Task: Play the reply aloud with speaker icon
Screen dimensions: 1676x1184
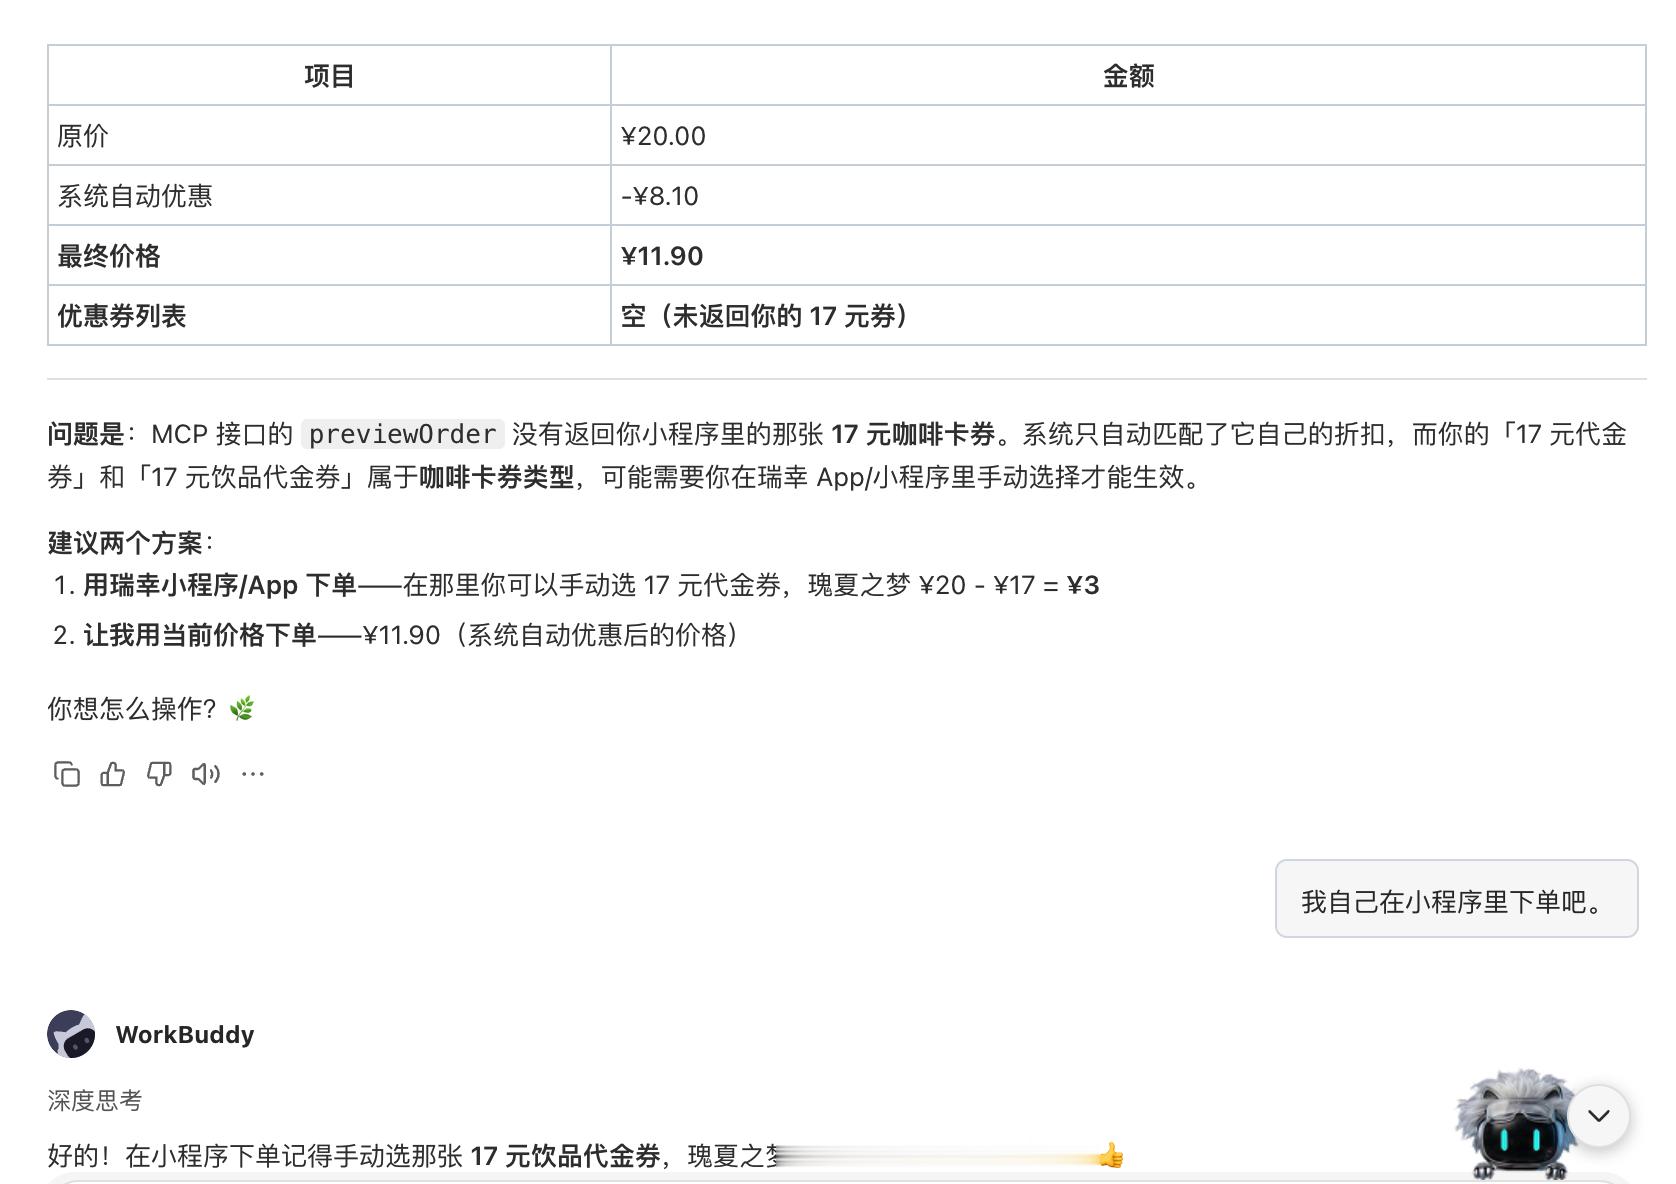Action: [x=206, y=774]
